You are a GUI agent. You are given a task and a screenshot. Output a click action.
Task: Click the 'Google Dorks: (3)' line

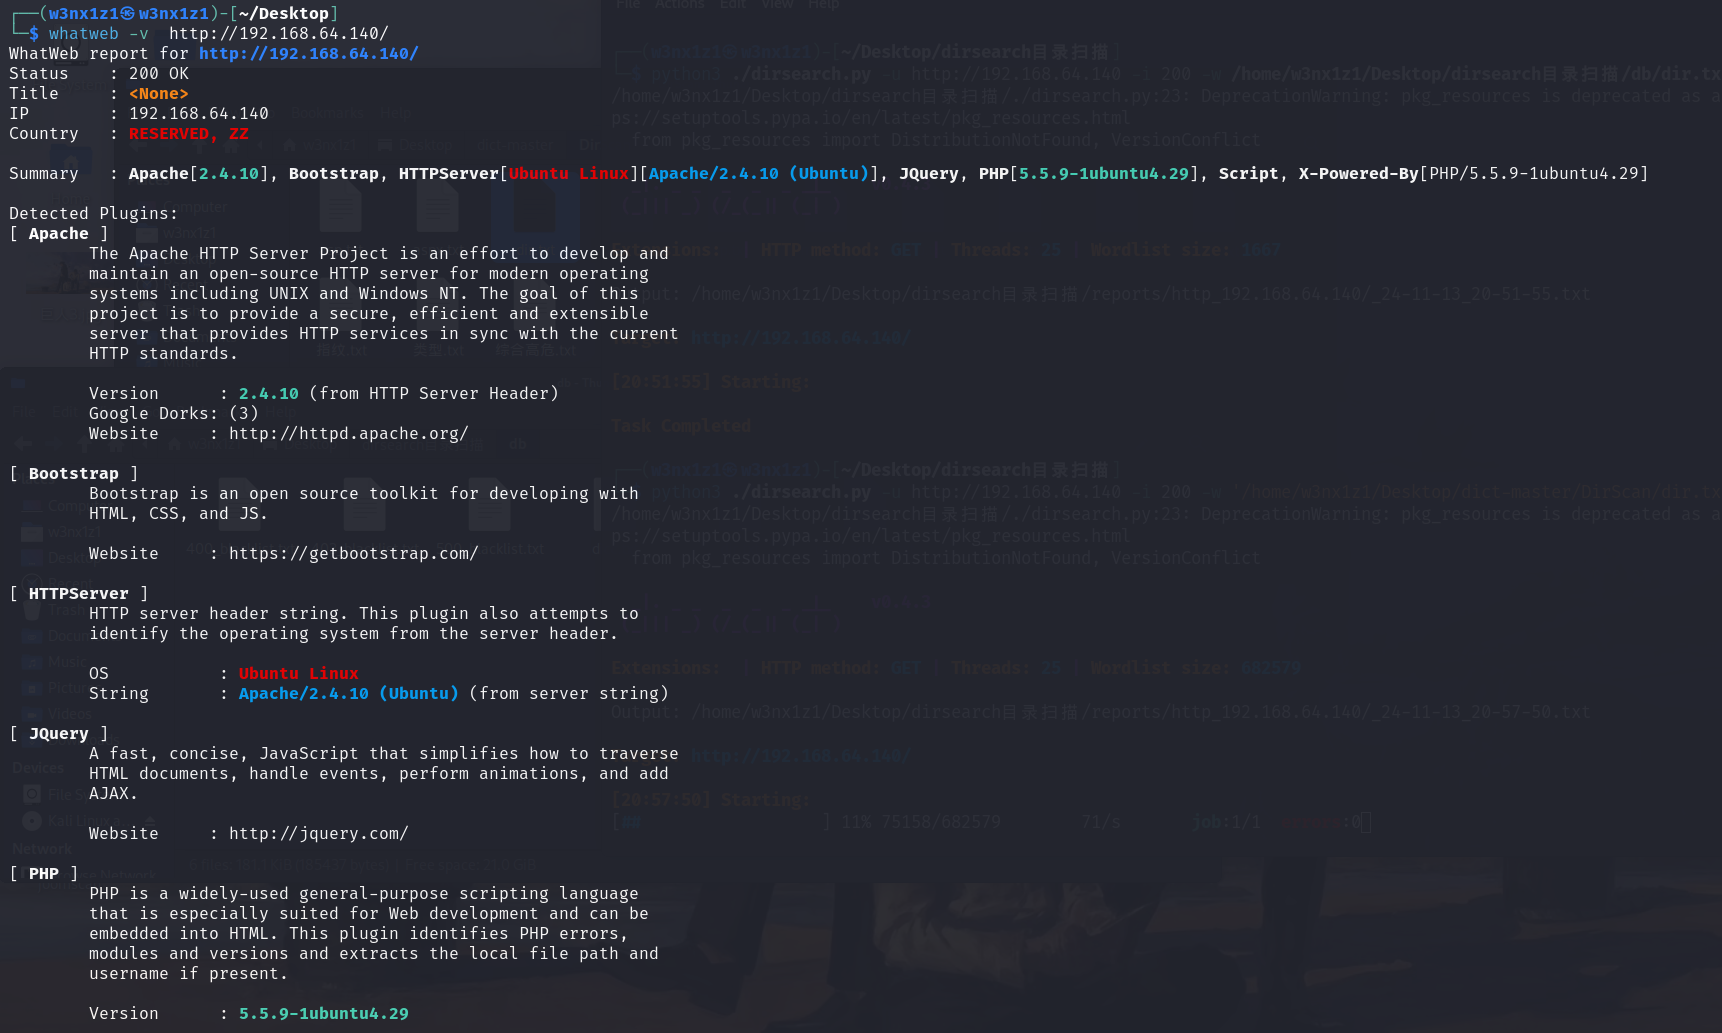tap(173, 413)
